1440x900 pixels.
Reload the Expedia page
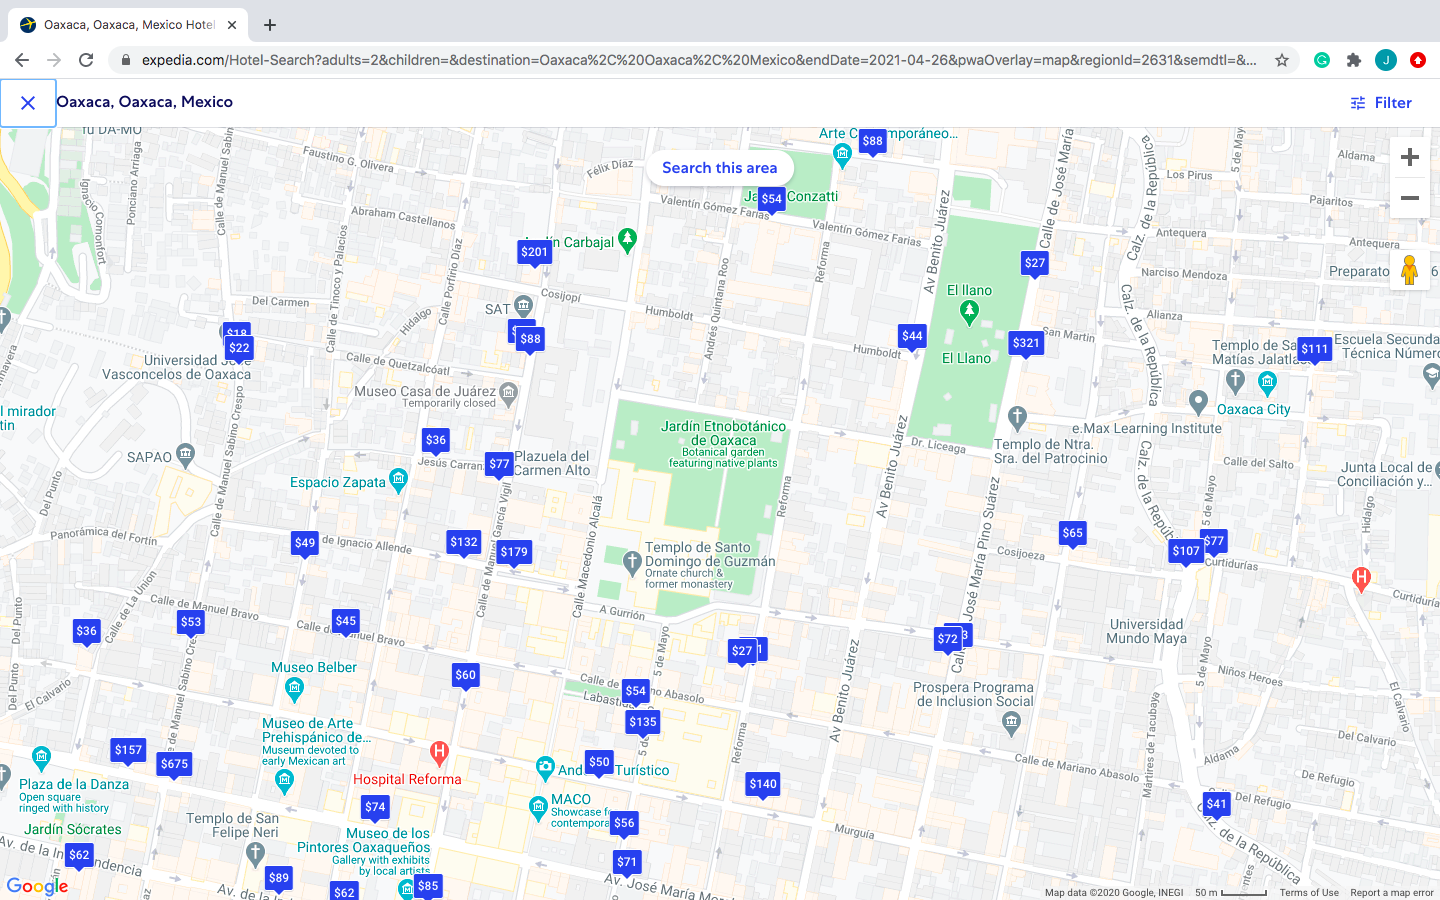[86, 60]
